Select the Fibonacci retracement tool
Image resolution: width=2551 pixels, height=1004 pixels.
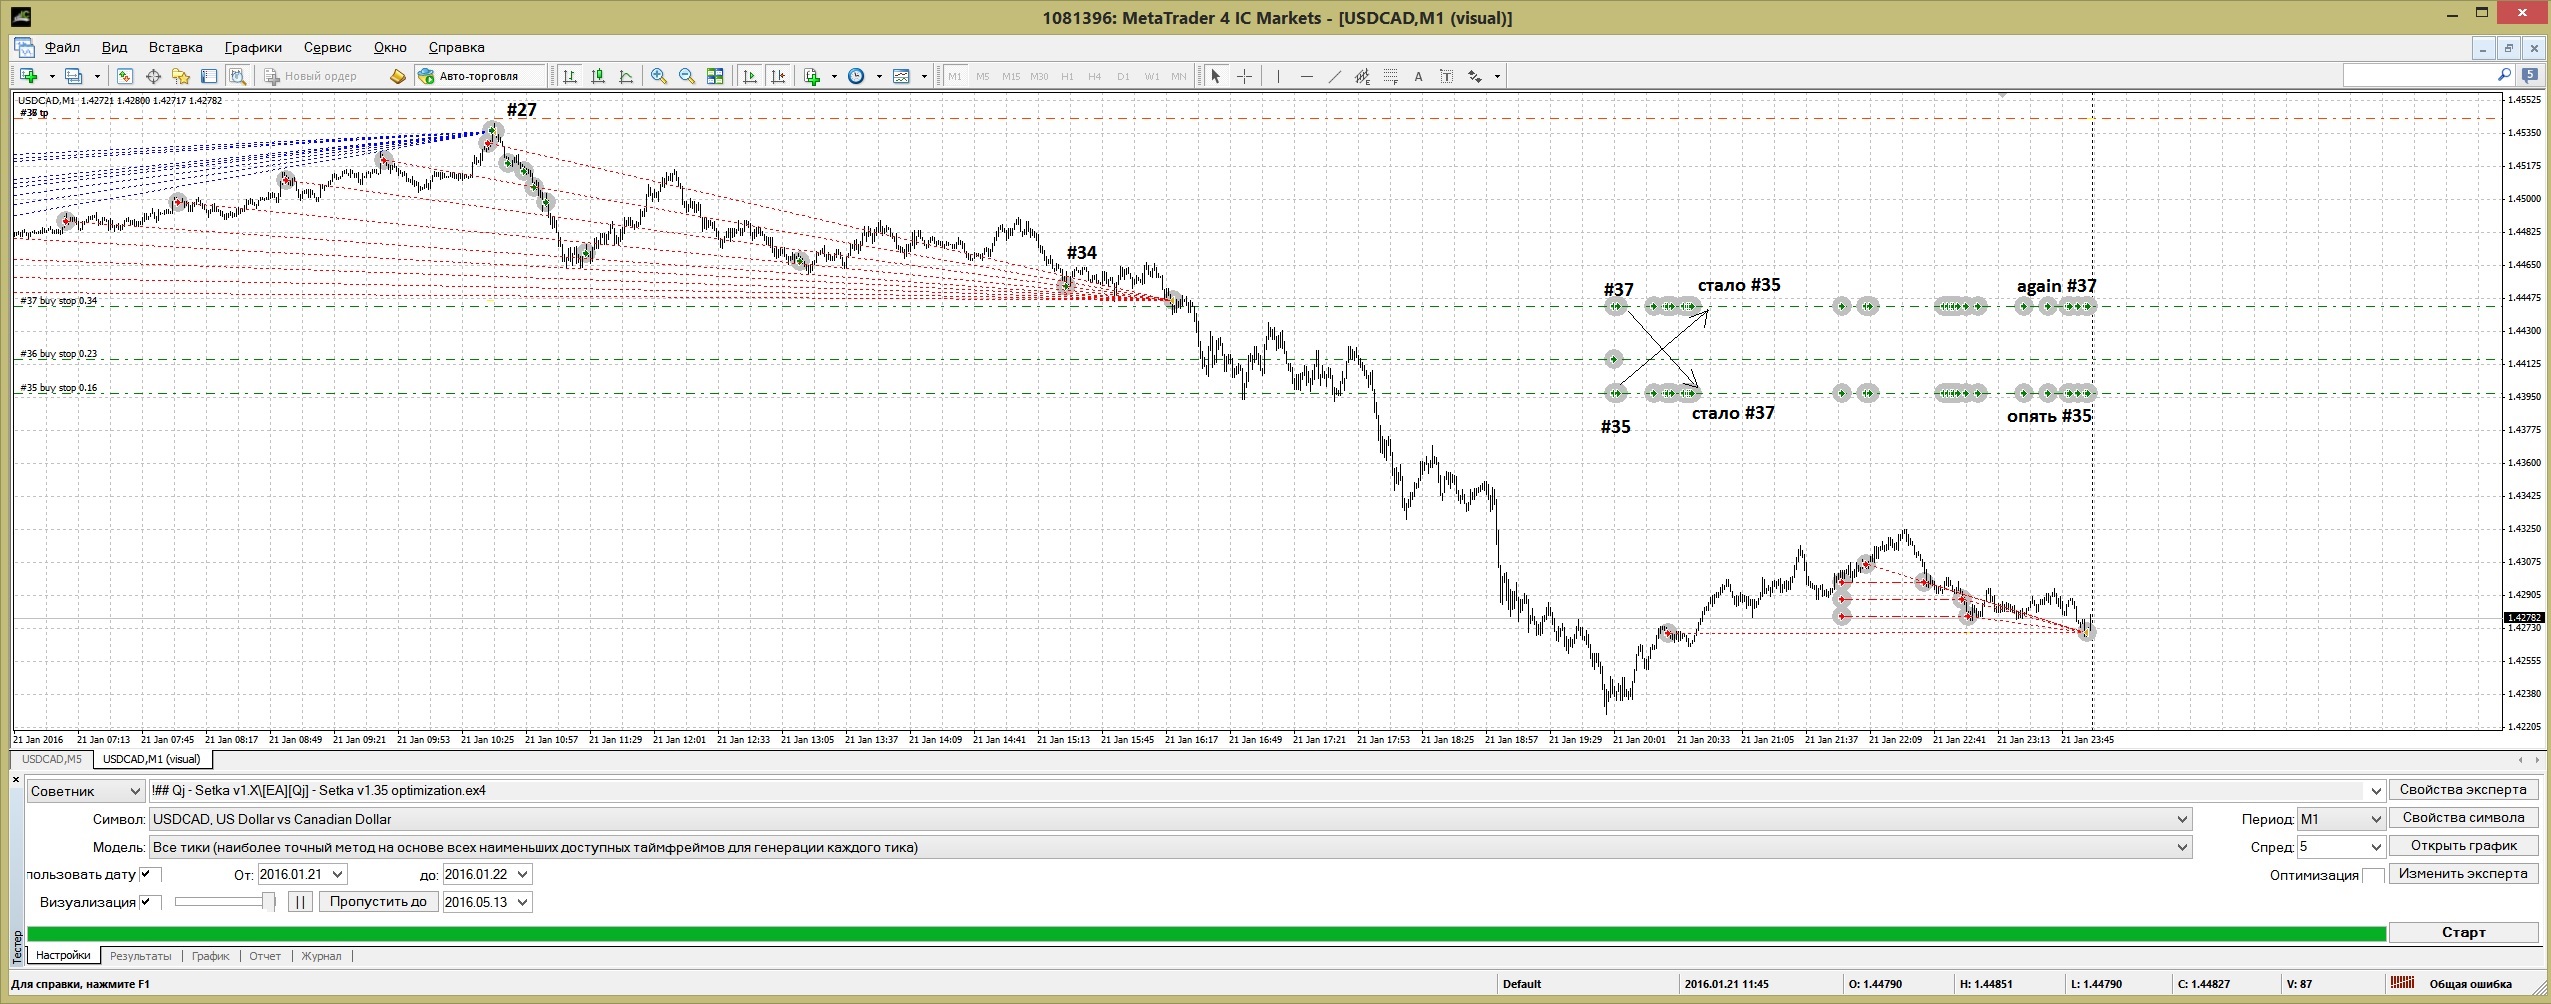[x=1390, y=76]
